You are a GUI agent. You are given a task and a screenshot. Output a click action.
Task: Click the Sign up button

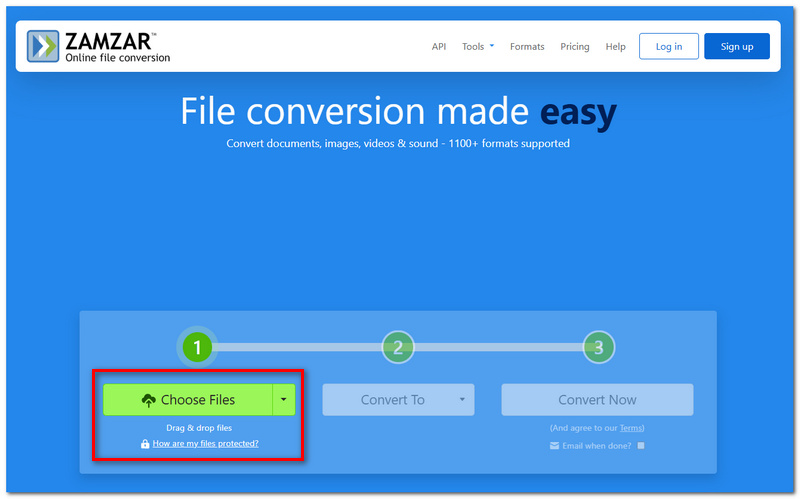pyautogui.click(x=737, y=46)
